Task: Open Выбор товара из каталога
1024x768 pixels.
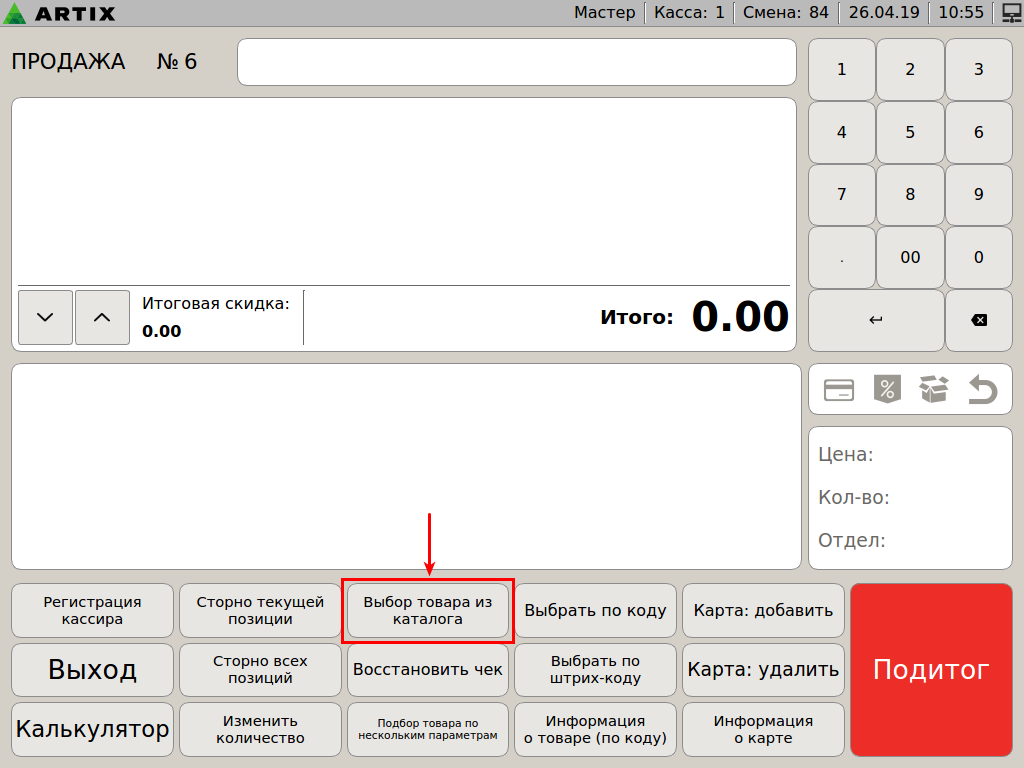Action: (x=428, y=610)
